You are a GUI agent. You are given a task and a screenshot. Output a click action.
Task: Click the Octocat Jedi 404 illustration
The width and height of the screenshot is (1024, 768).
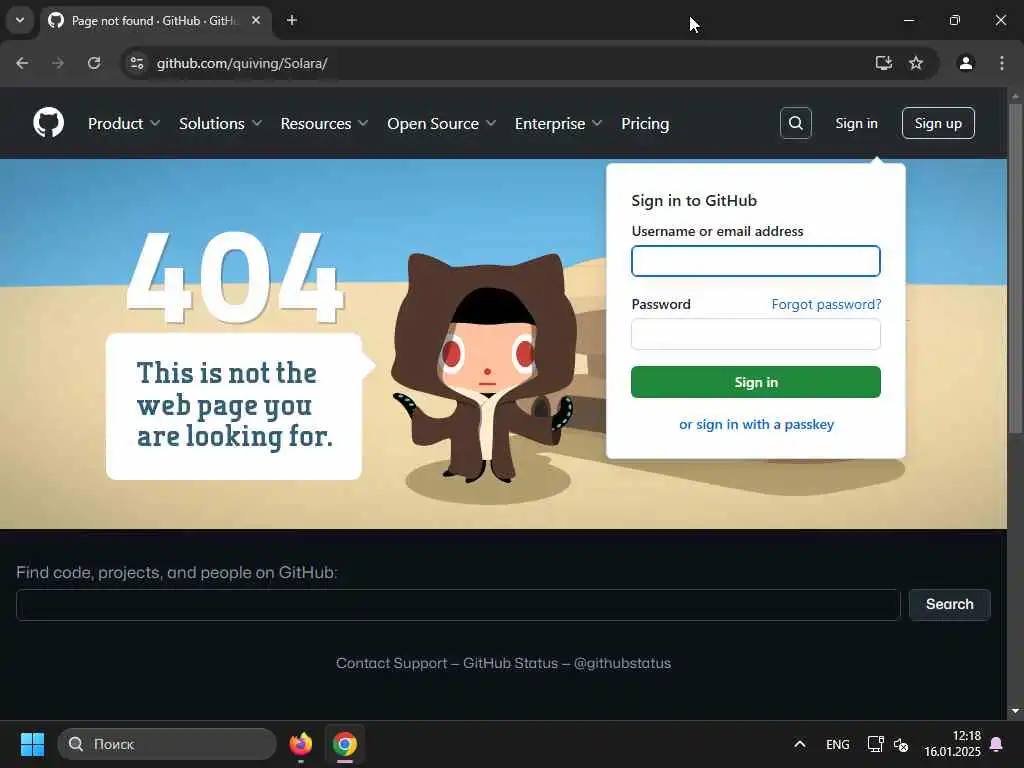click(x=487, y=369)
